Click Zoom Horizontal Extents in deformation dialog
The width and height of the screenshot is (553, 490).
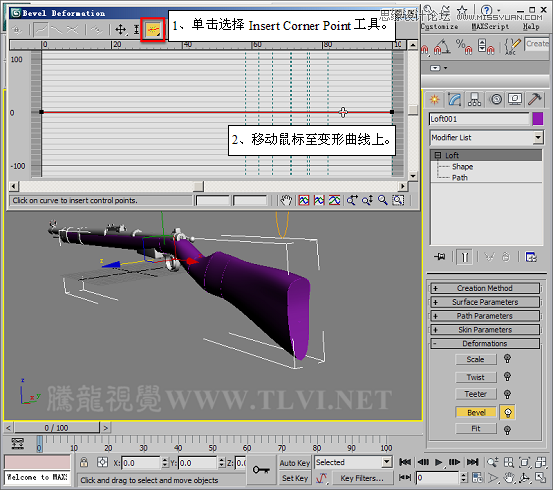[319, 200]
